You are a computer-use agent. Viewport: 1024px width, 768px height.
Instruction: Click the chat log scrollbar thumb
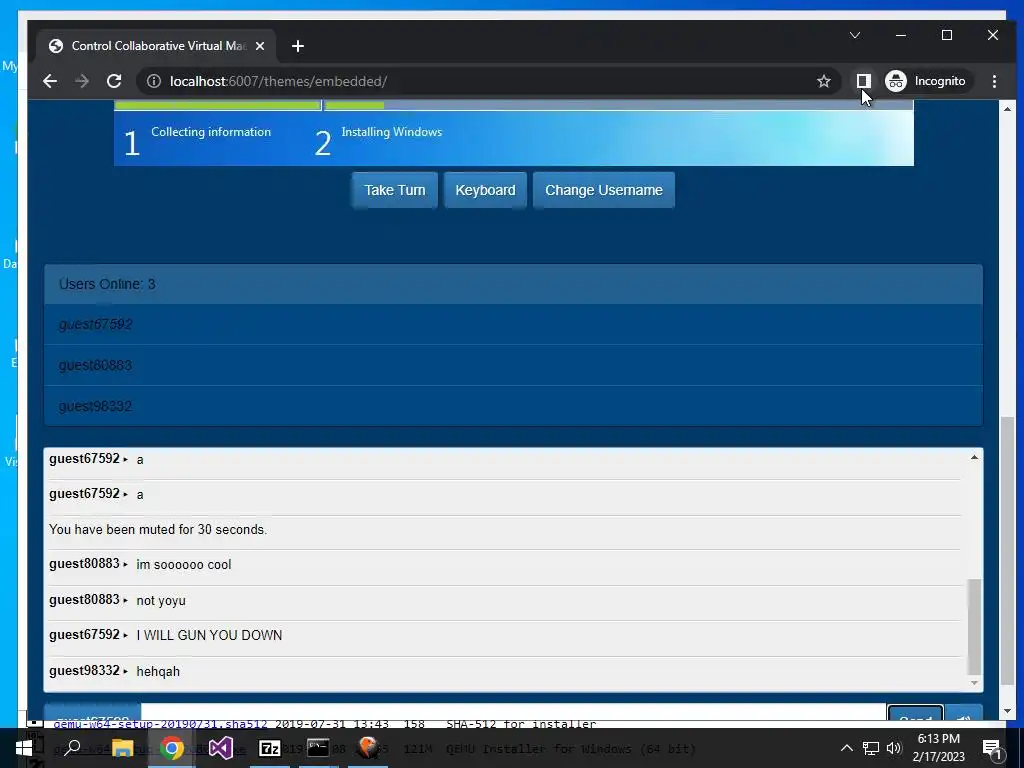(974, 626)
